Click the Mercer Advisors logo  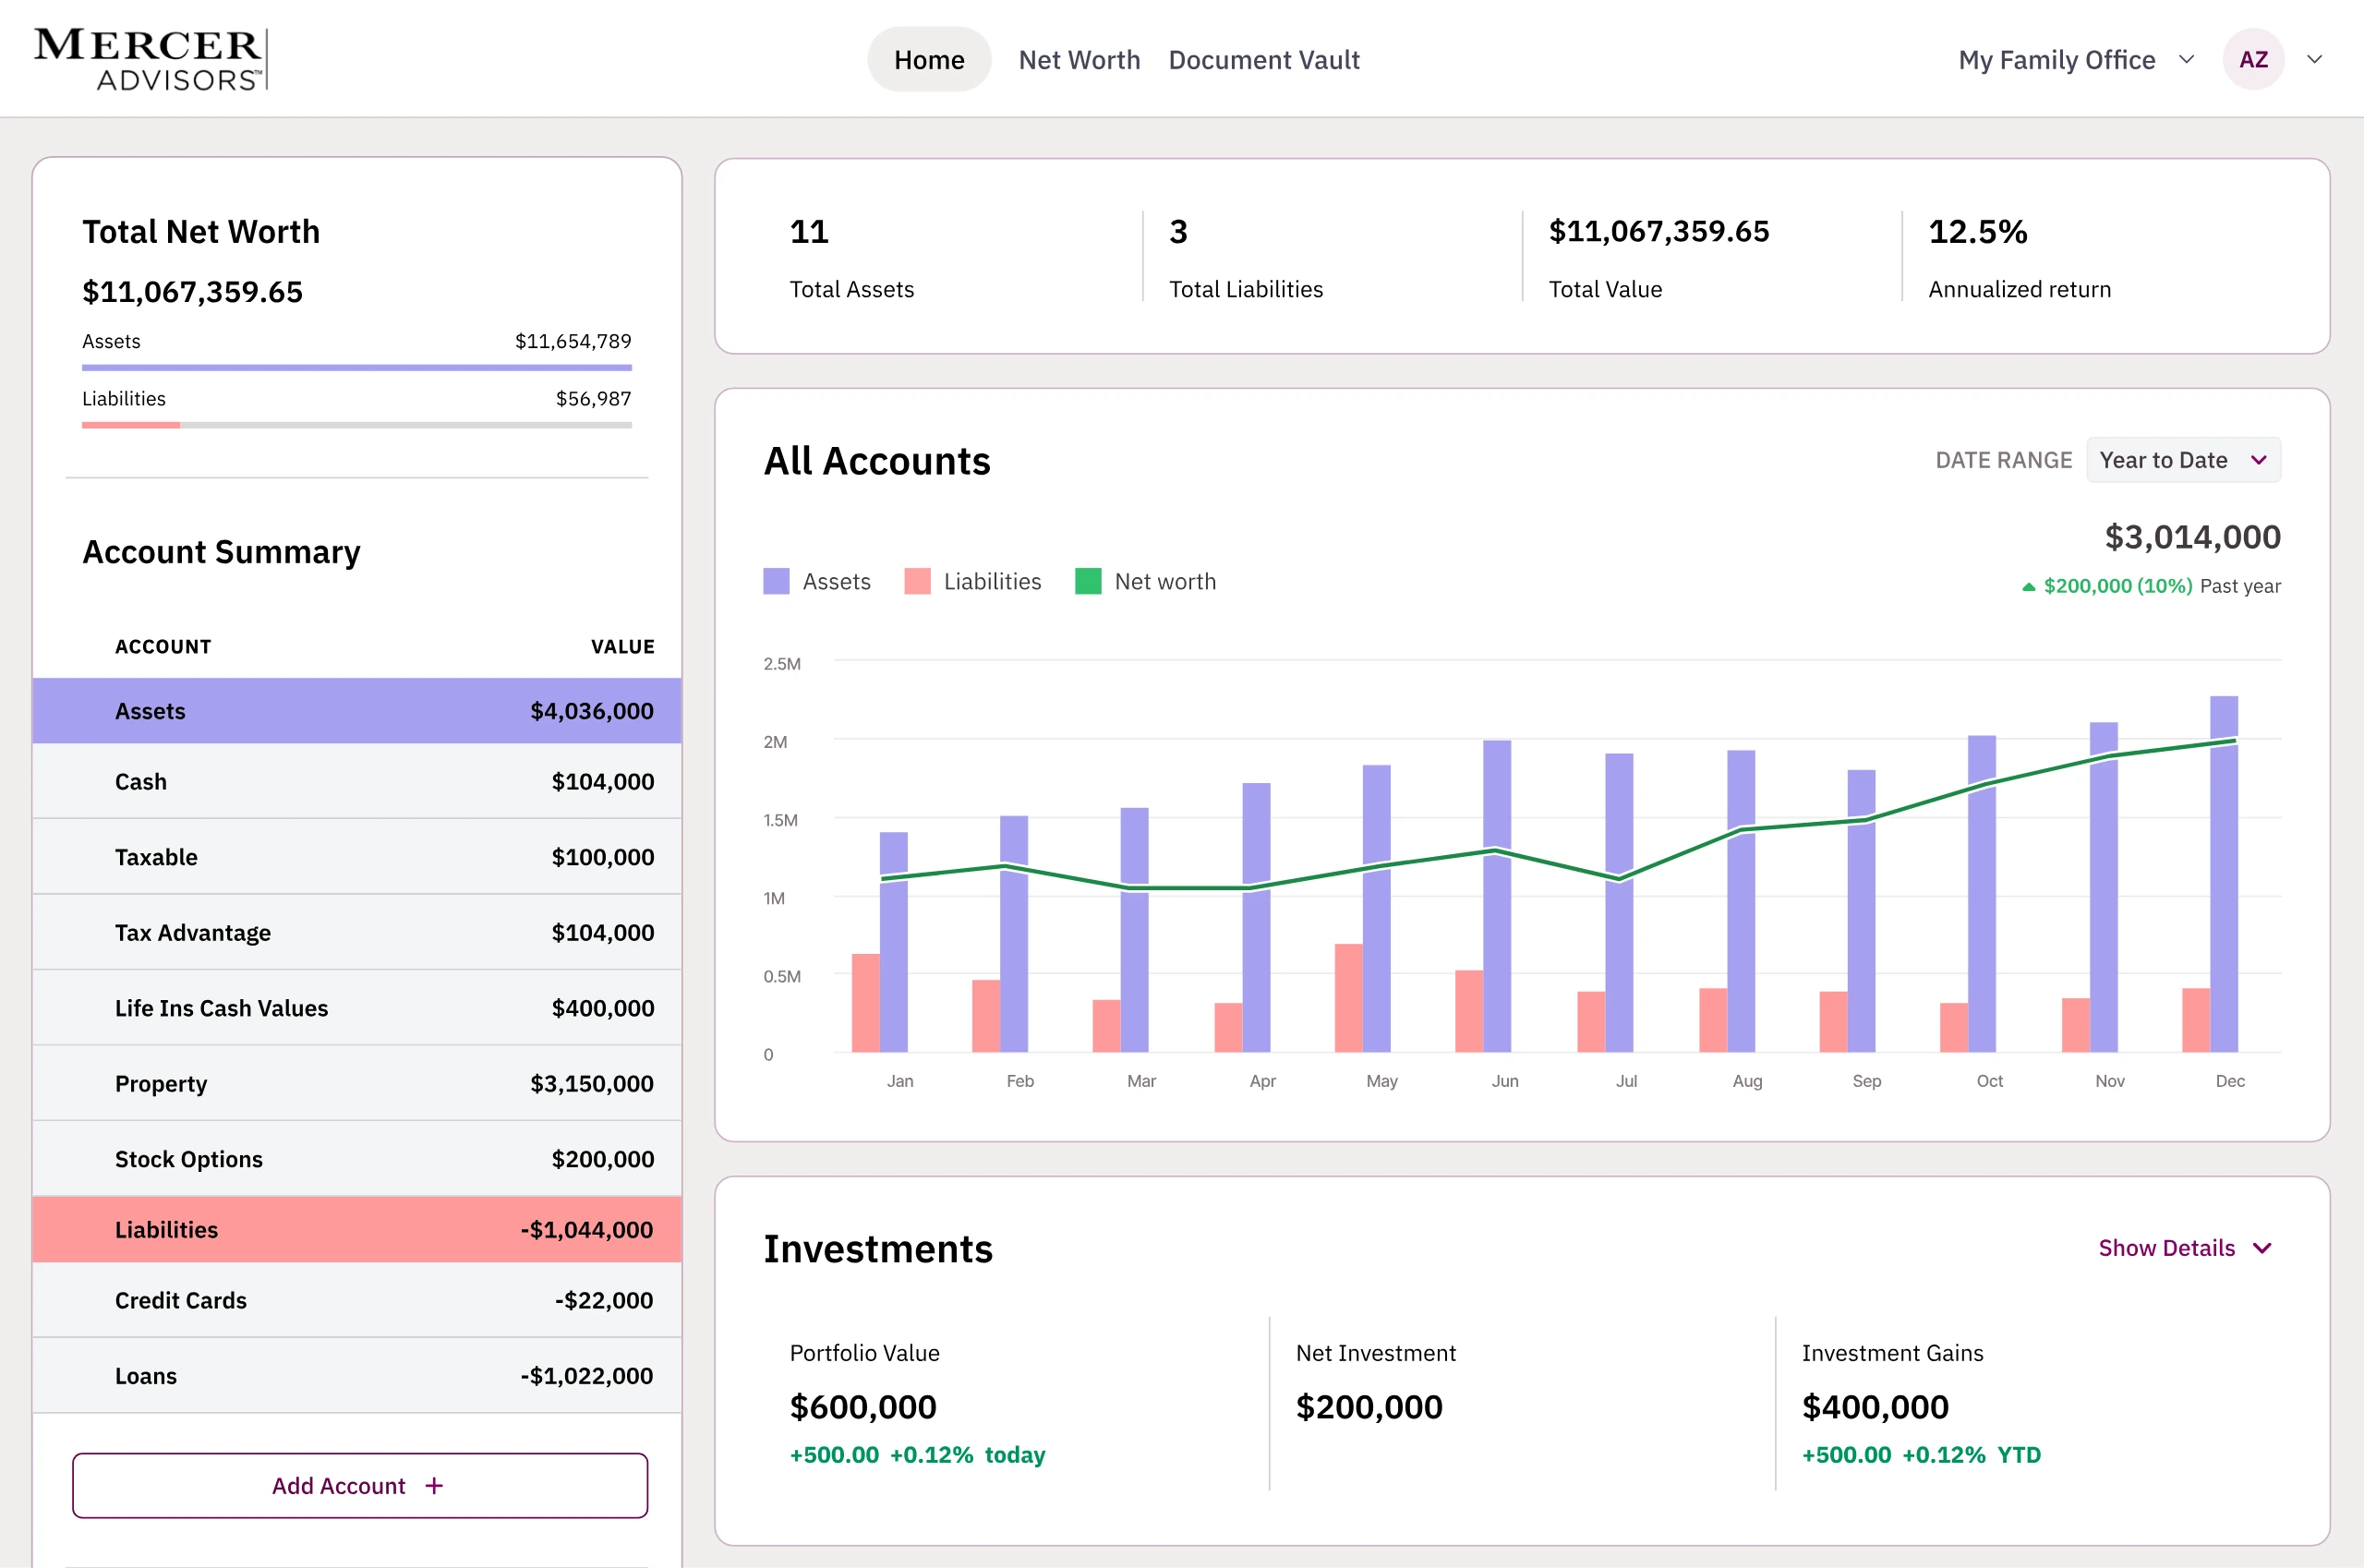151,59
